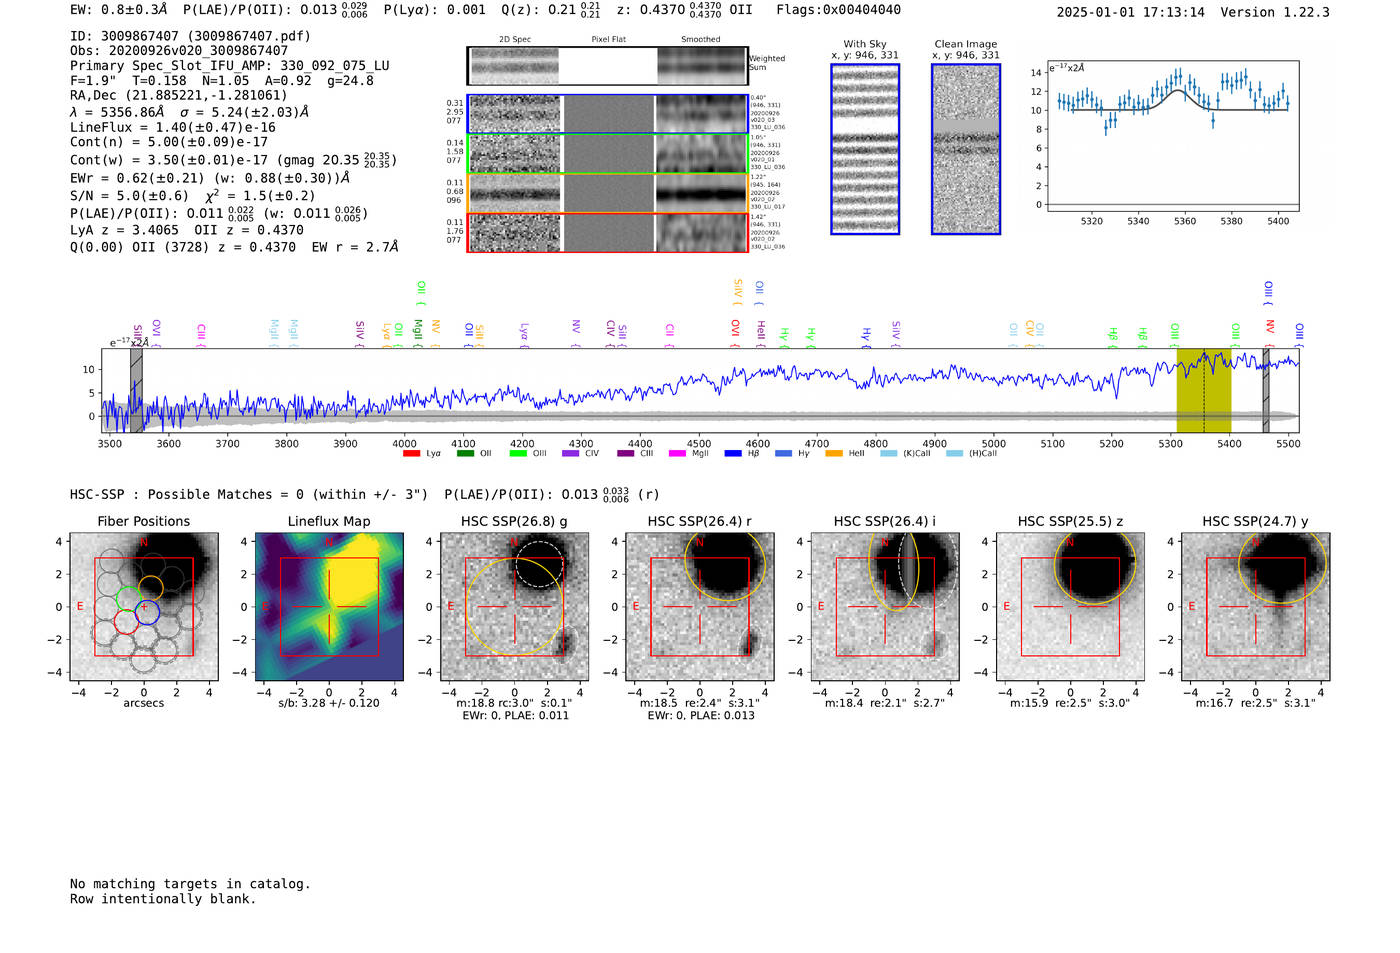Select the Primary Spec_Slot_IFU_AMP line
1400x953 pixels.
(230, 66)
